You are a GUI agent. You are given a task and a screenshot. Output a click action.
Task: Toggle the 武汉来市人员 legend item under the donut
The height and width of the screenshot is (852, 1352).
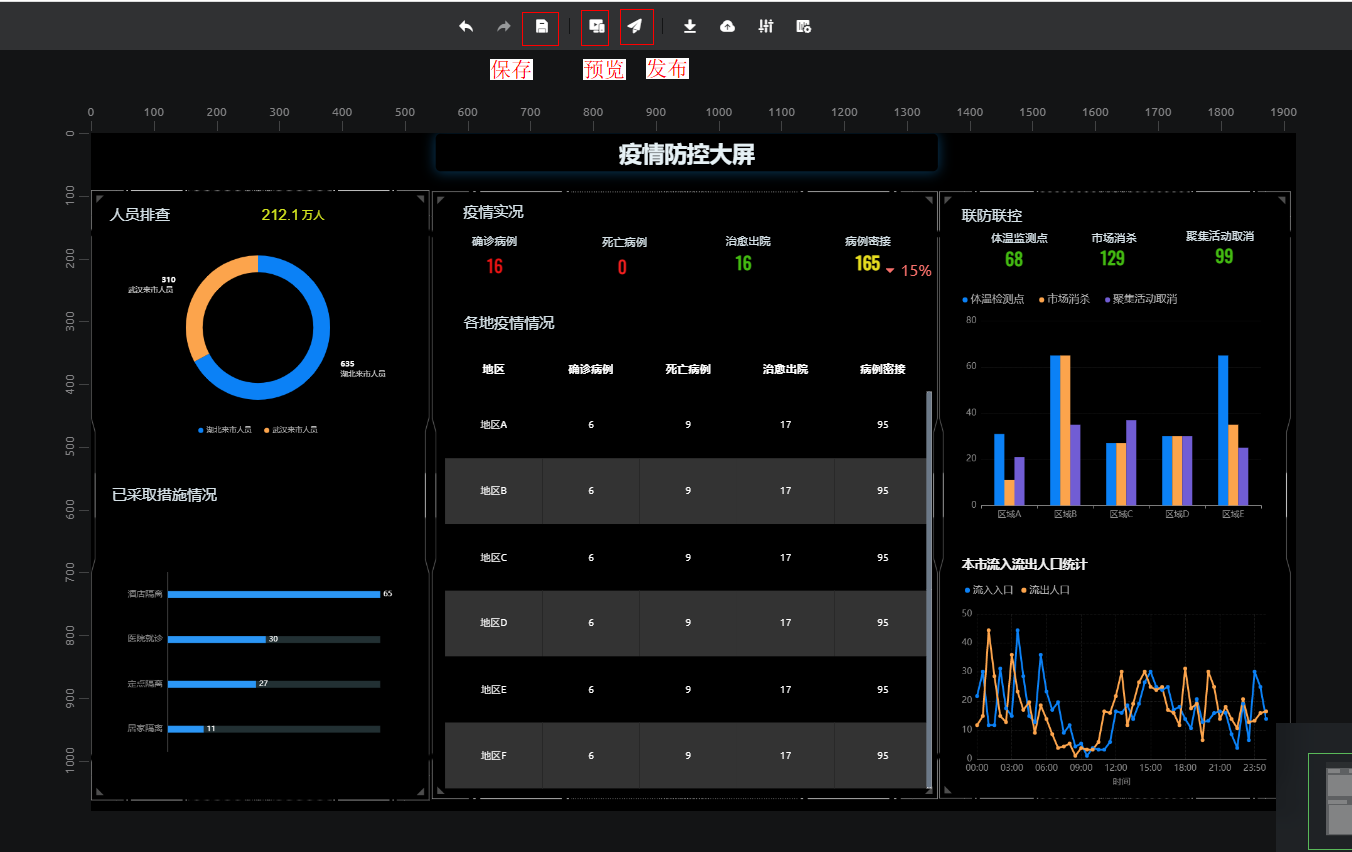click(x=291, y=430)
